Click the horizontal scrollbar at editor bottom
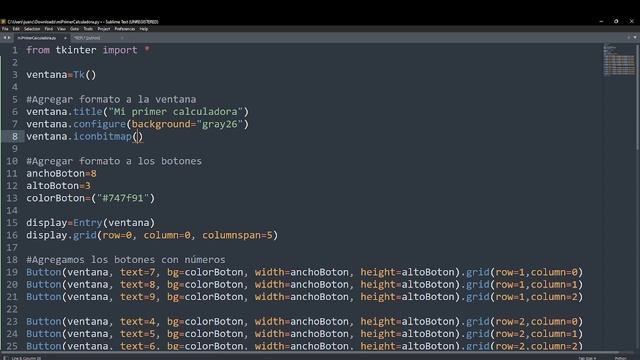 (x=310, y=352)
